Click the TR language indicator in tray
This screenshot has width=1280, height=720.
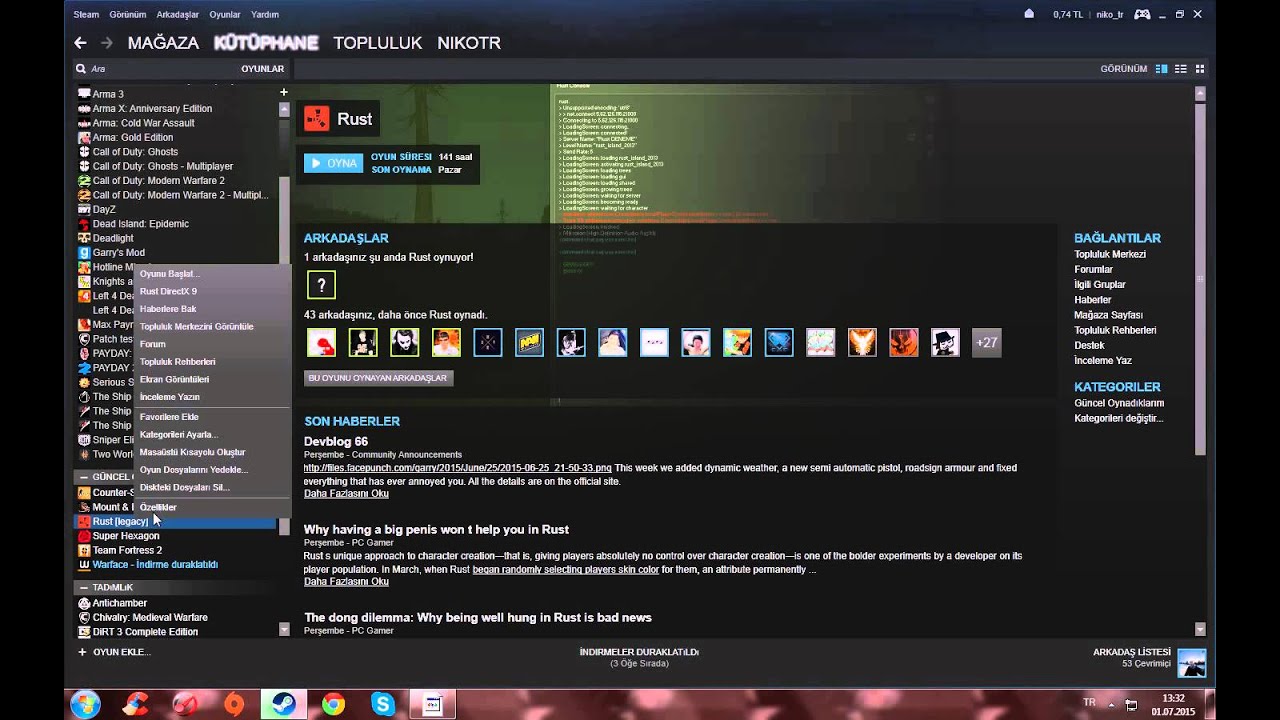tap(1089, 703)
